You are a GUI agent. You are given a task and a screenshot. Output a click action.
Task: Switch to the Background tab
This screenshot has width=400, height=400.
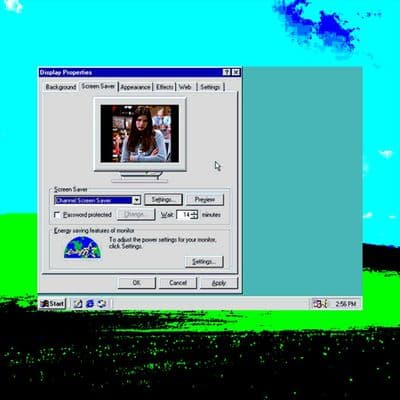point(61,87)
